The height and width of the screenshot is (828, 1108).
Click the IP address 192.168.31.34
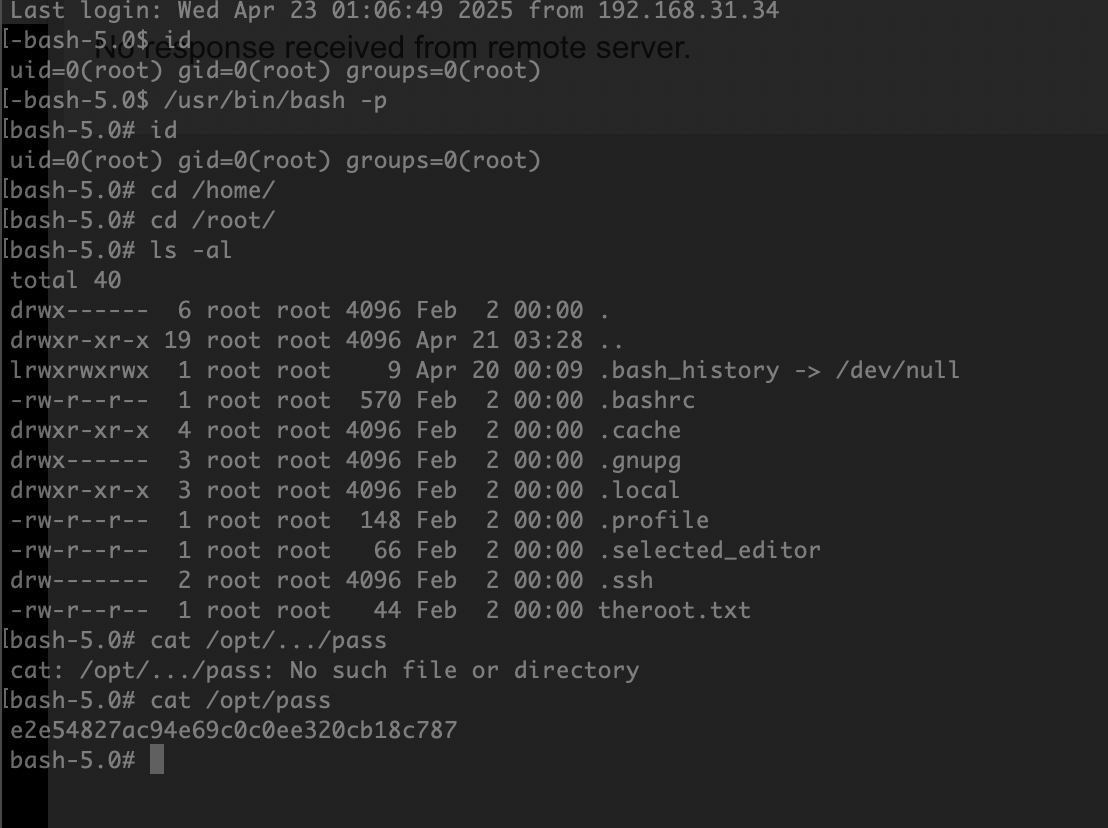coord(688,11)
